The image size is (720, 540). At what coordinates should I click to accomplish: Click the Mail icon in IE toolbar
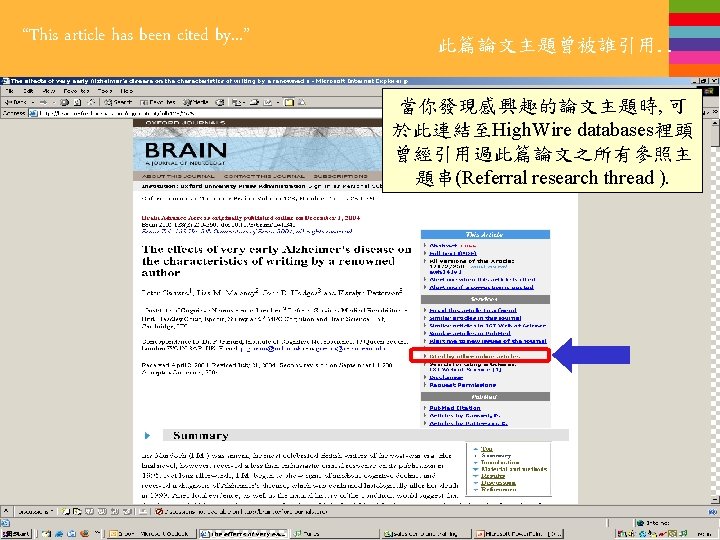coord(238,102)
